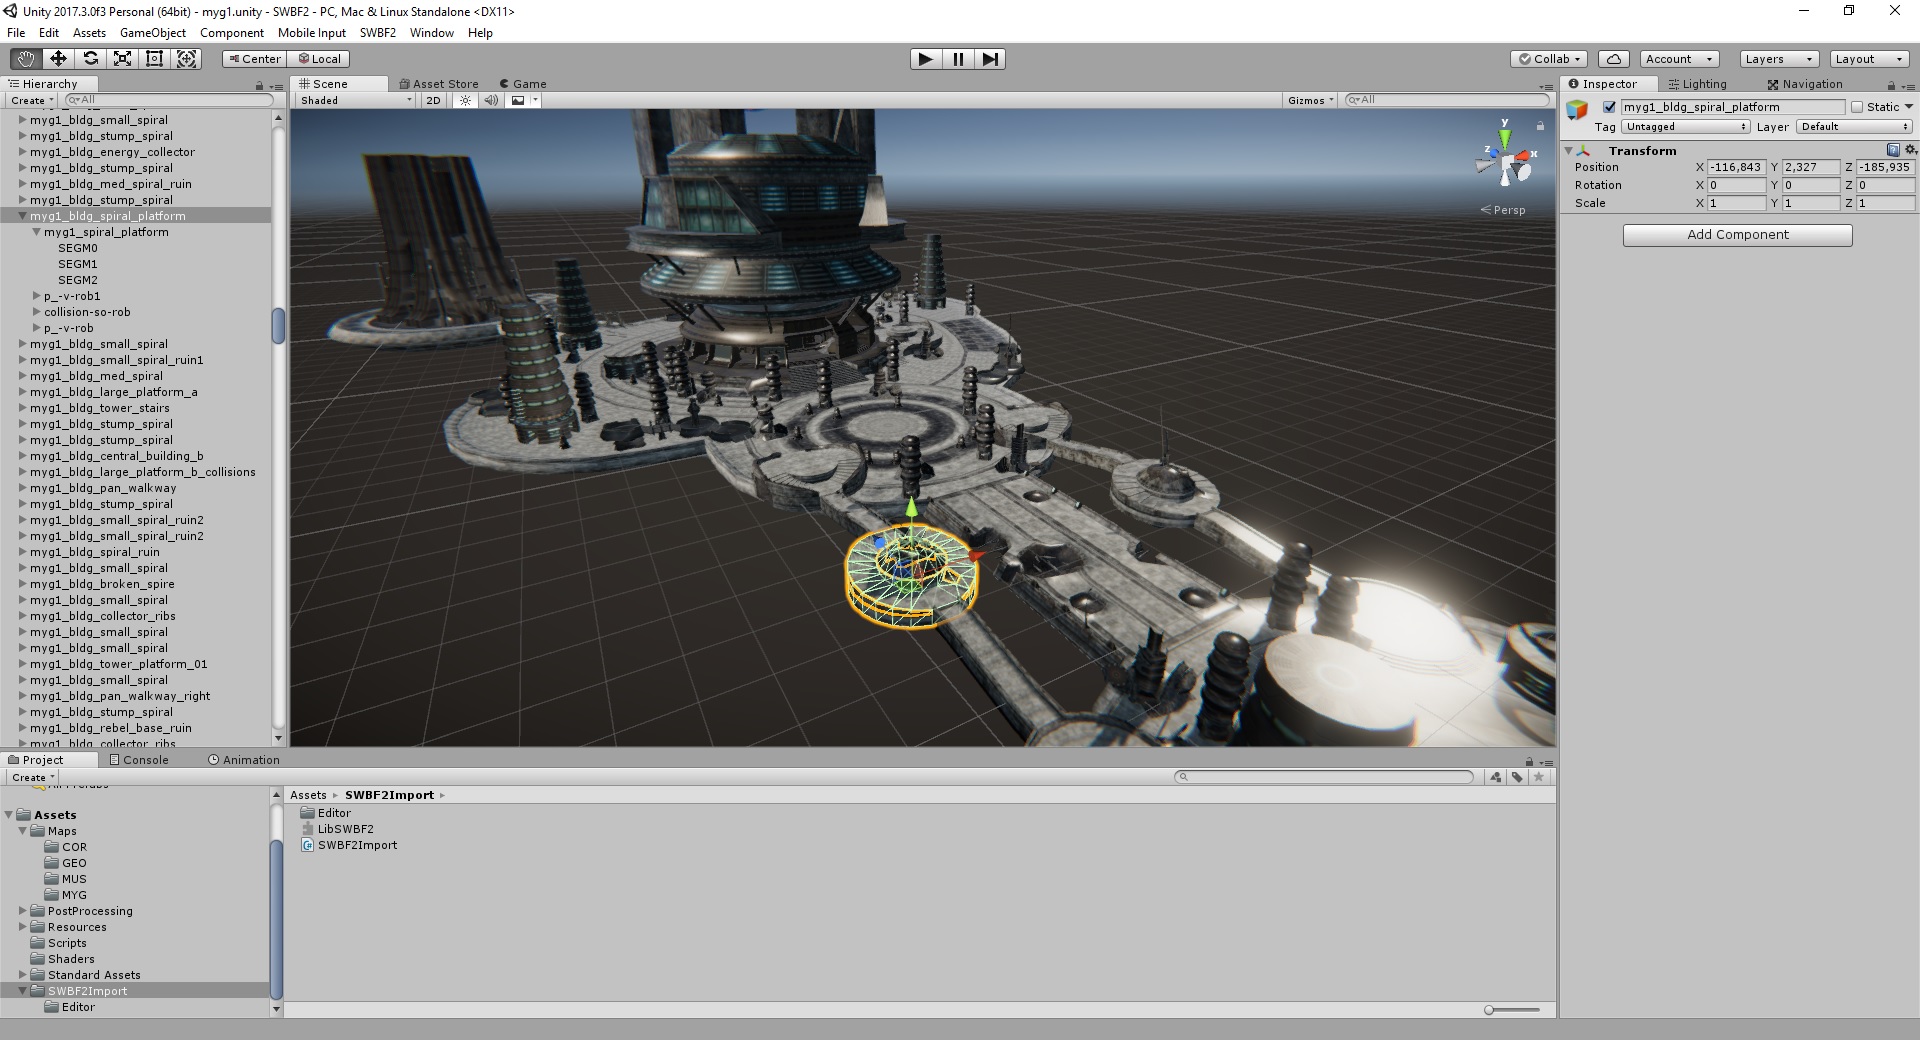Select the Scale tool
Screen dimensions: 1920x1040
coord(123,59)
